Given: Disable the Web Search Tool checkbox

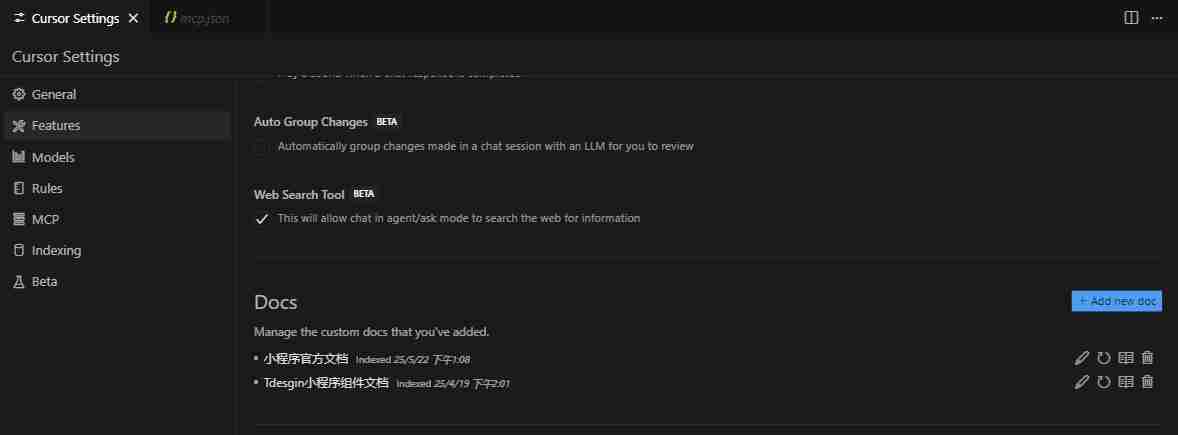Looking at the screenshot, I should click(262, 218).
